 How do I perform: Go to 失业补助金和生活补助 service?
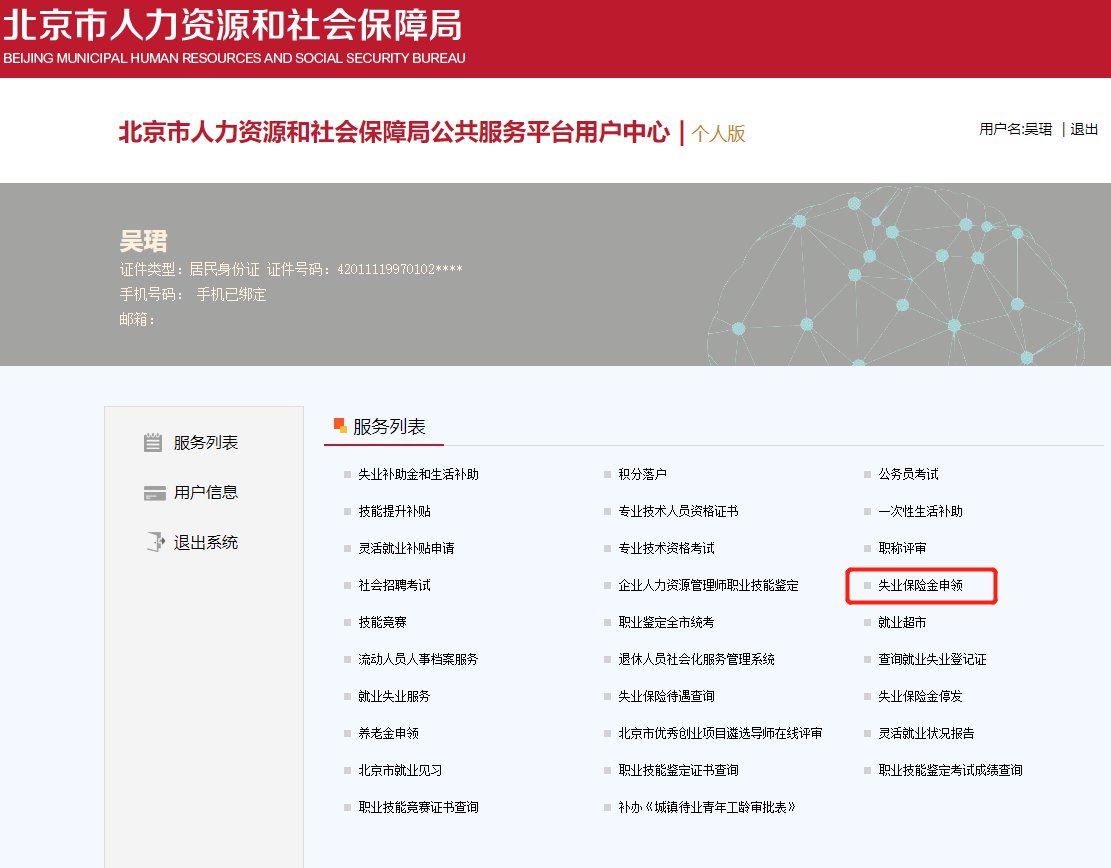pyautogui.click(x=418, y=474)
